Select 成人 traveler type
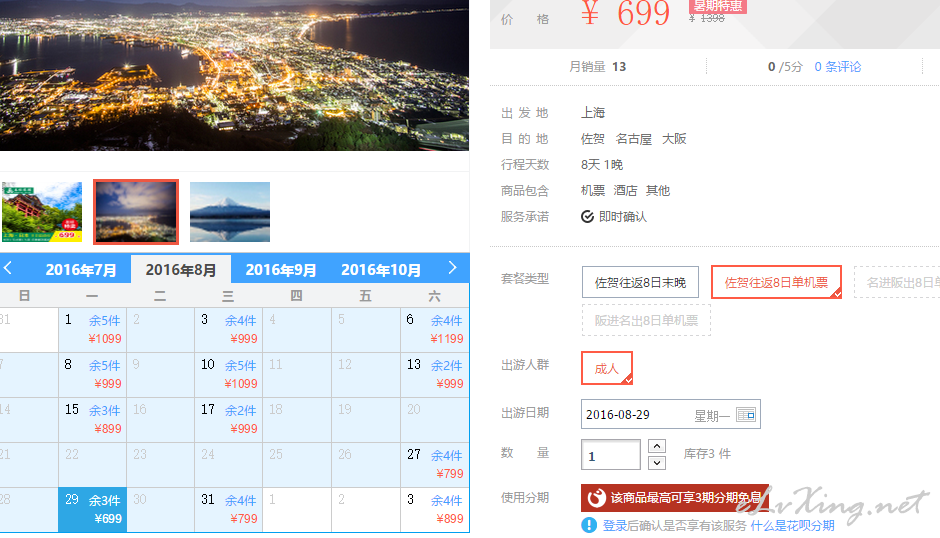 (607, 368)
